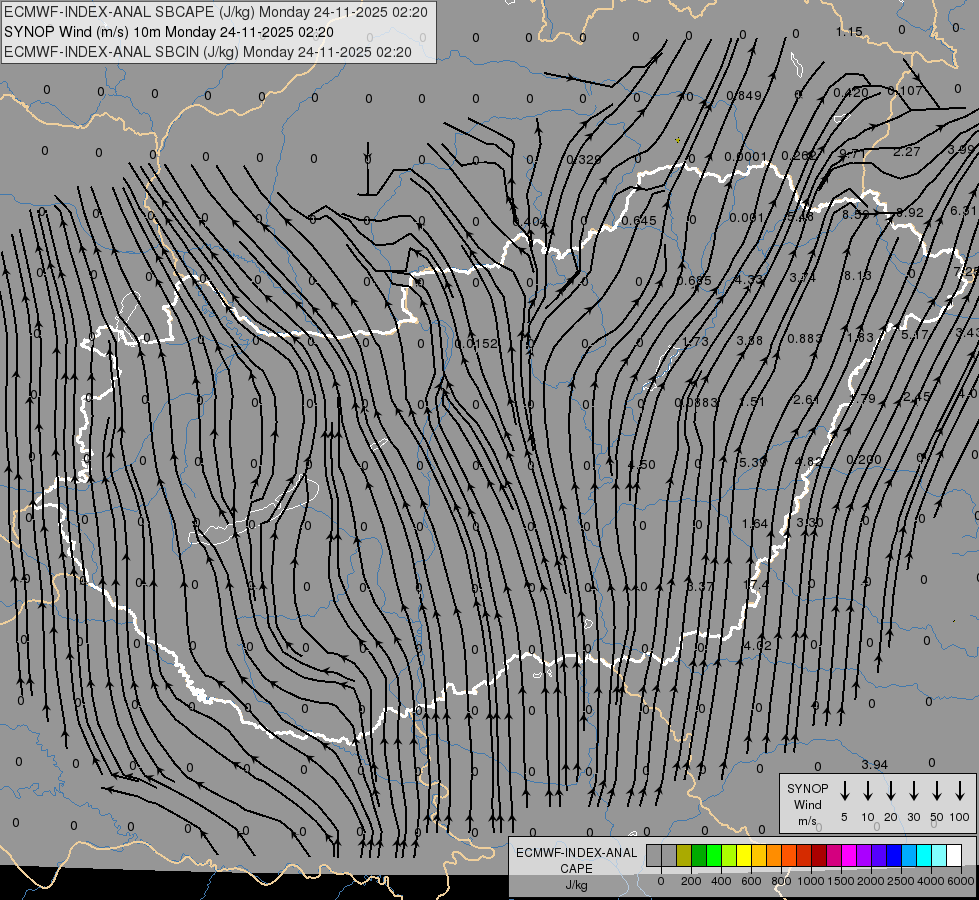The width and height of the screenshot is (979, 900).
Task: Click the 2.61 value on the map
Action: [806, 400]
